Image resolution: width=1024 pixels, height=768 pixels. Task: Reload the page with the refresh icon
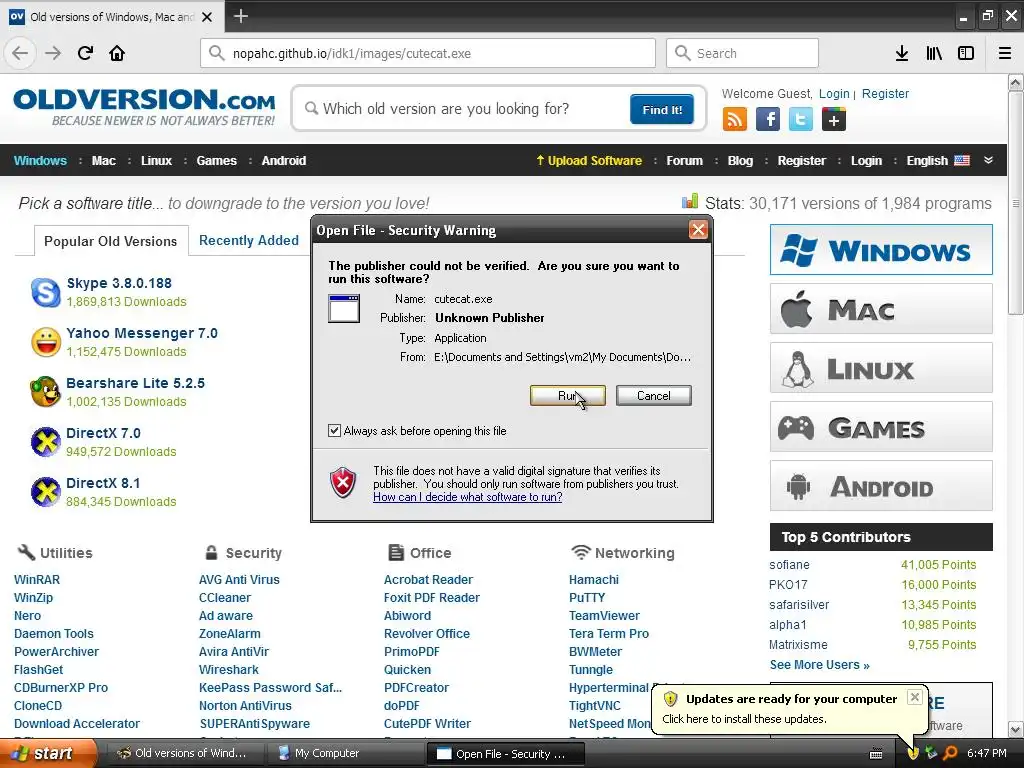[x=85, y=53]
